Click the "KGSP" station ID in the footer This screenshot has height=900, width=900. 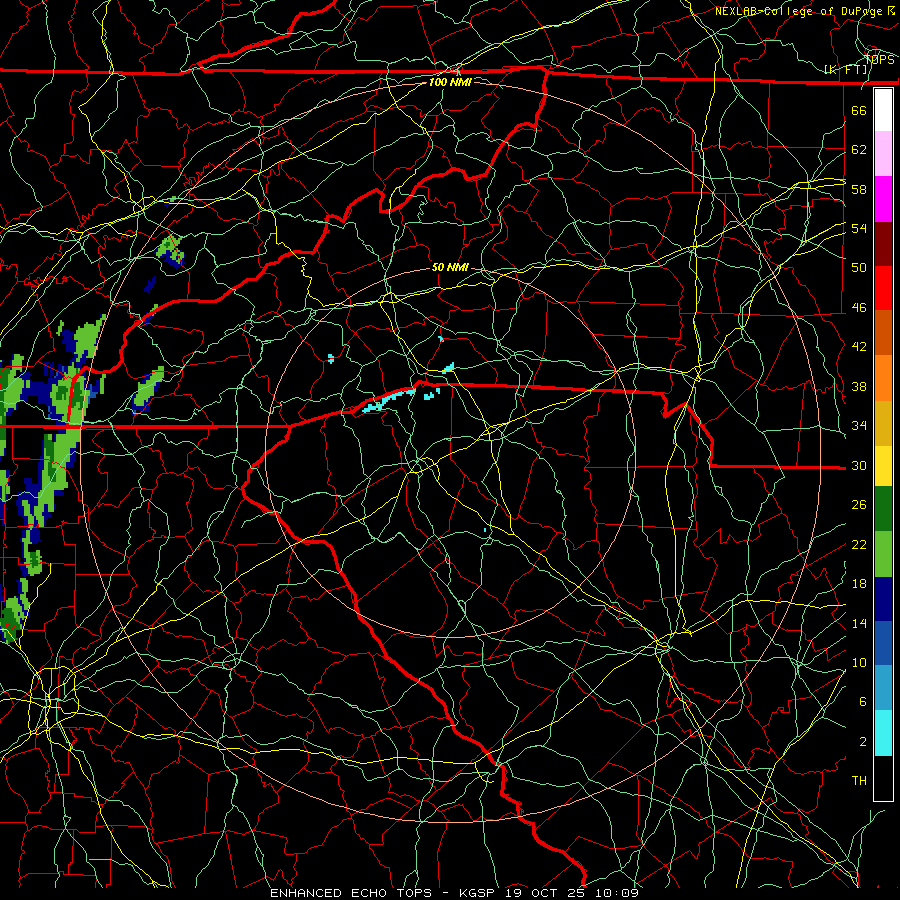click(x=479, y=893)
